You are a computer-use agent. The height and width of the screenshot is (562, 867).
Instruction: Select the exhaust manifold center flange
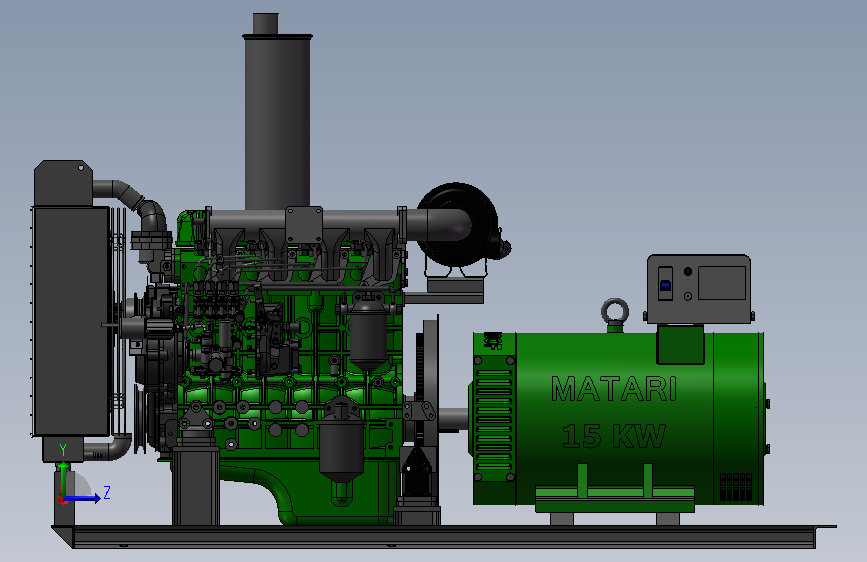point(304,225)
